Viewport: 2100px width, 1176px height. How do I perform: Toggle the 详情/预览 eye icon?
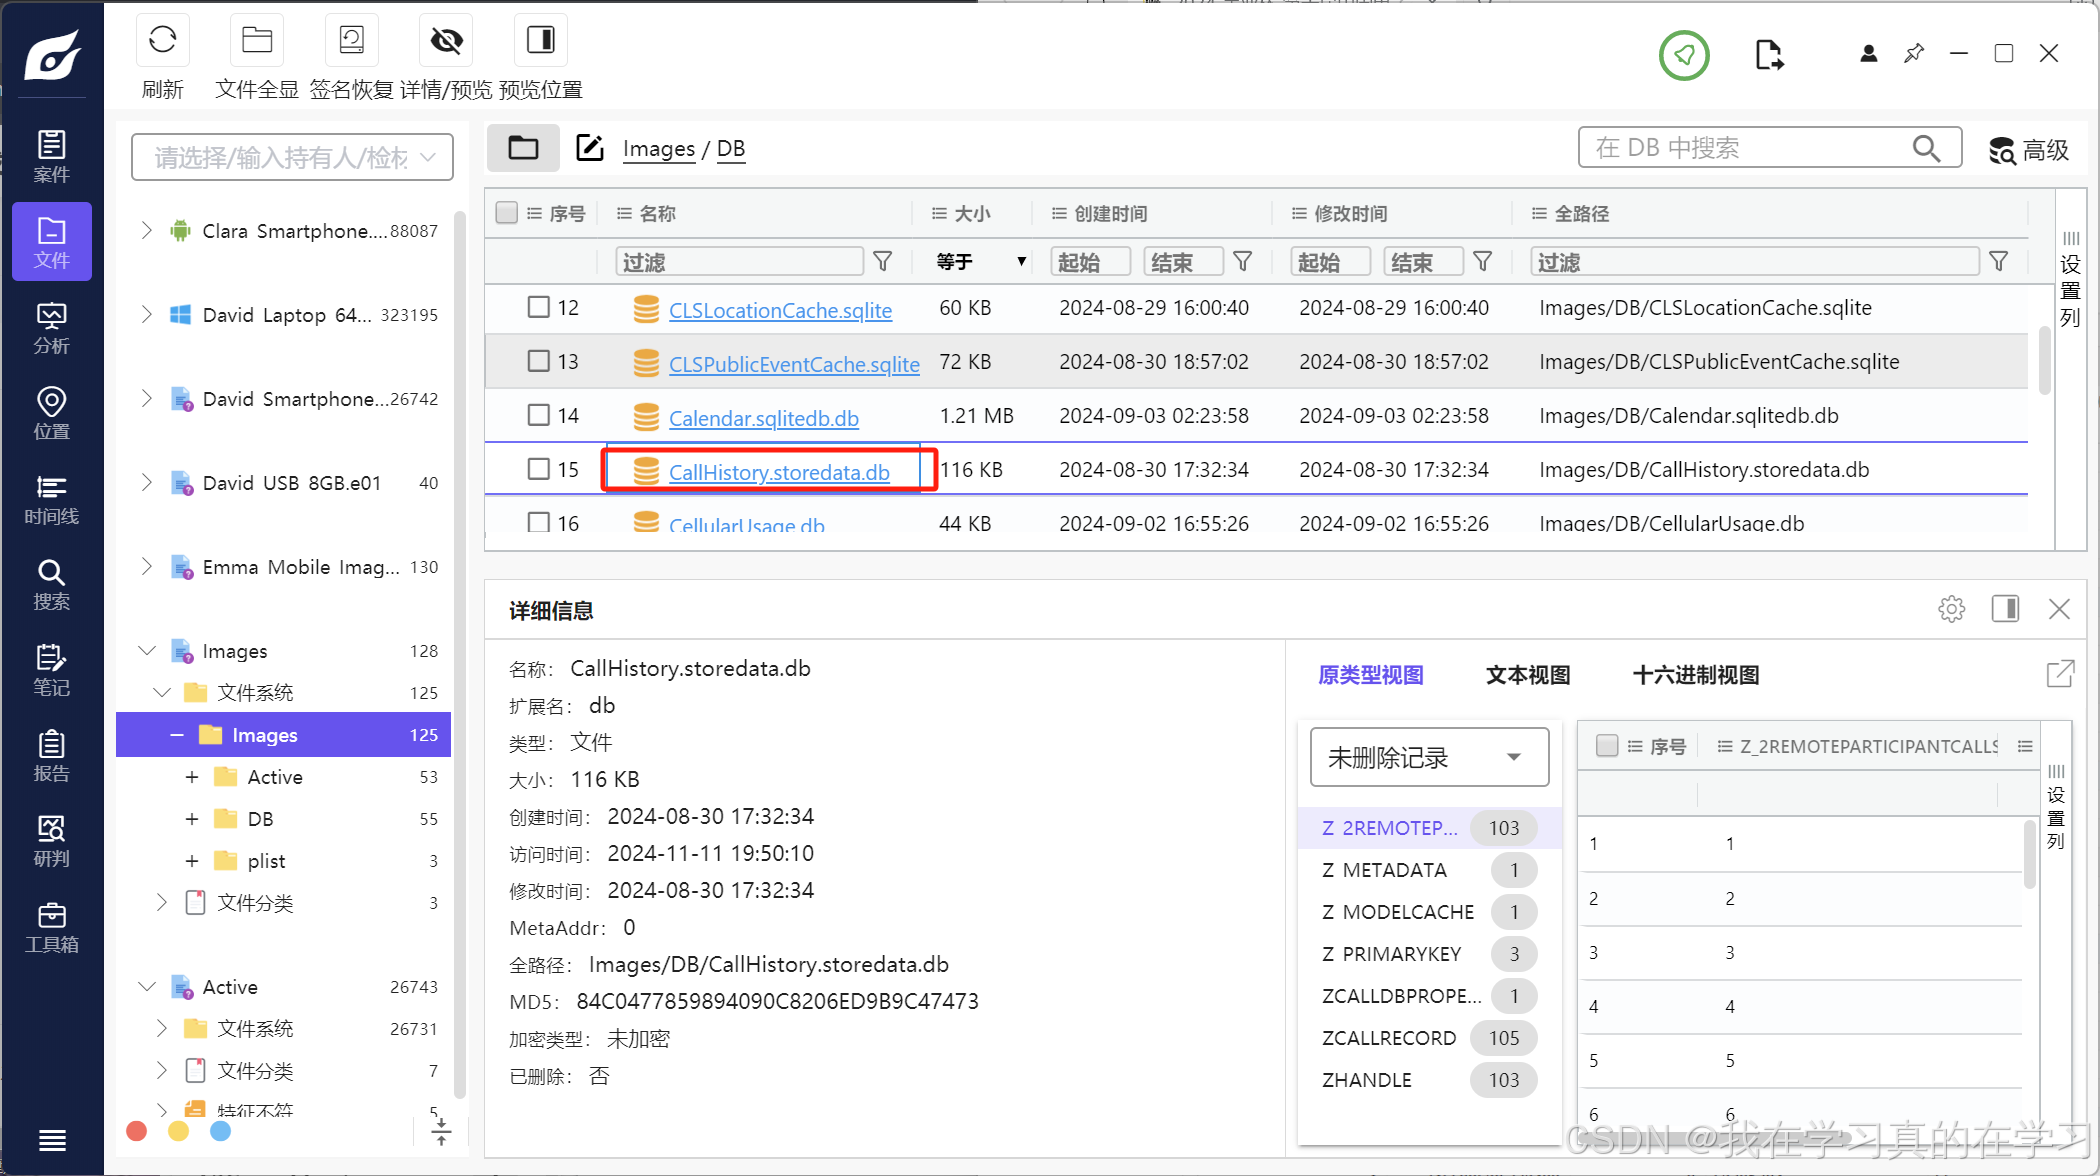coord(446,41)
